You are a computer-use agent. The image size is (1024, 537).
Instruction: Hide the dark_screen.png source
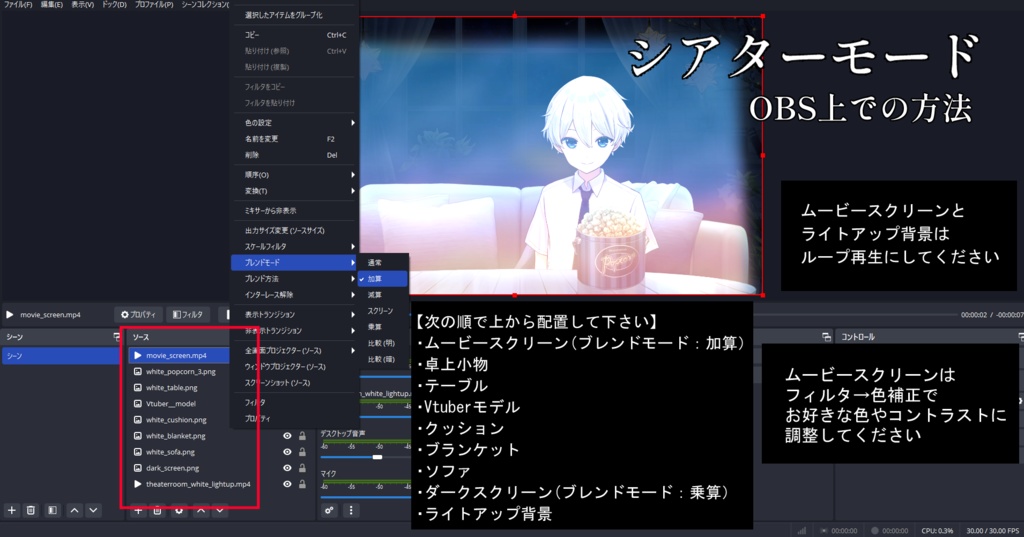[287, 468]
